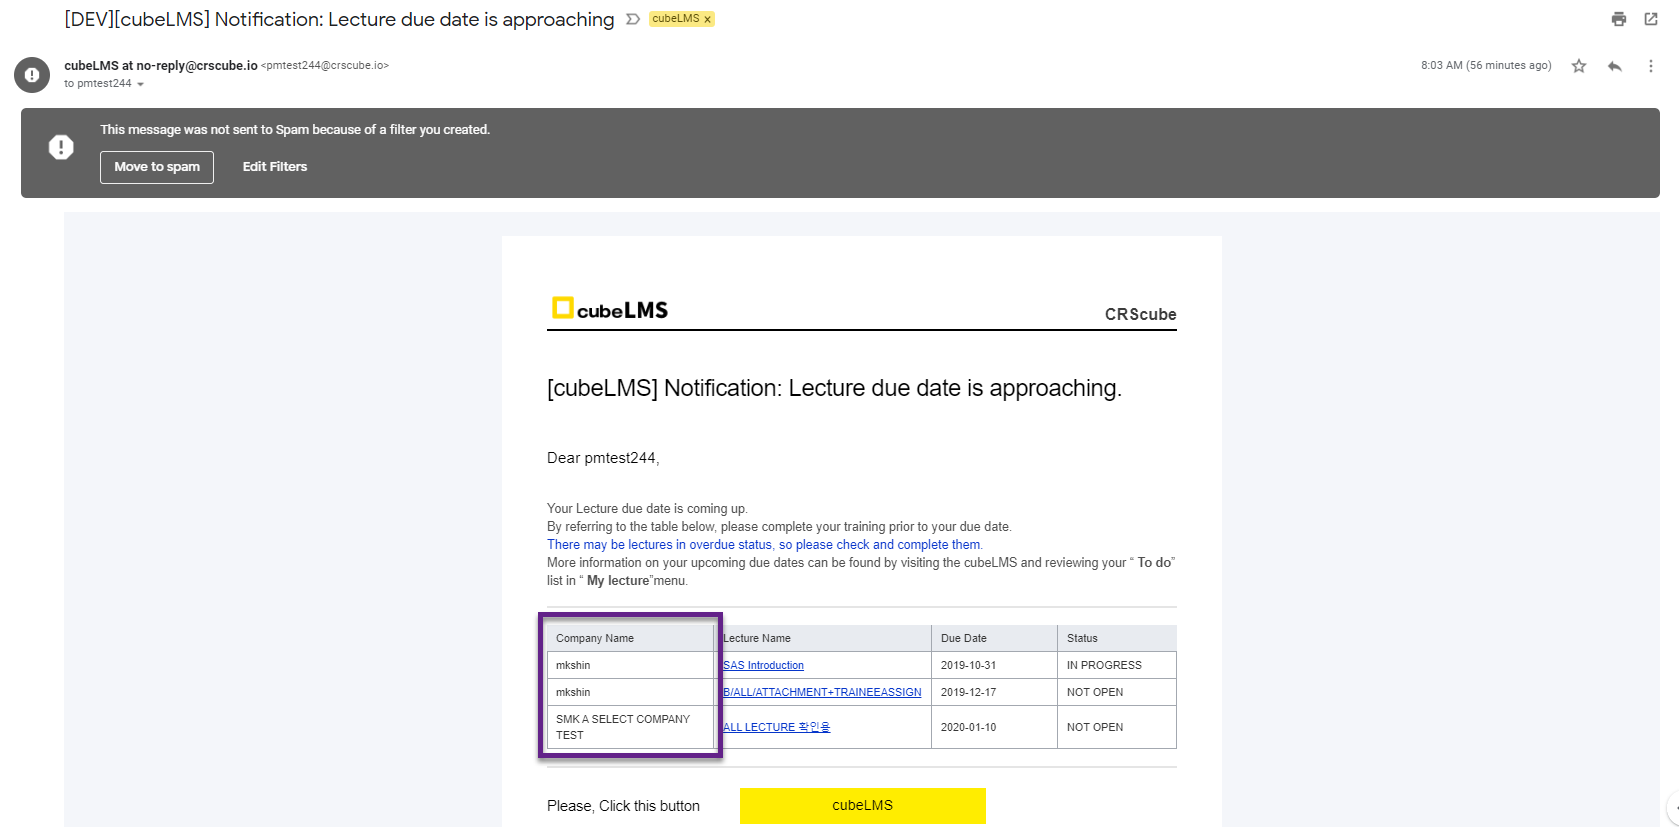Print this email using the printer icon

[1618, 19]
